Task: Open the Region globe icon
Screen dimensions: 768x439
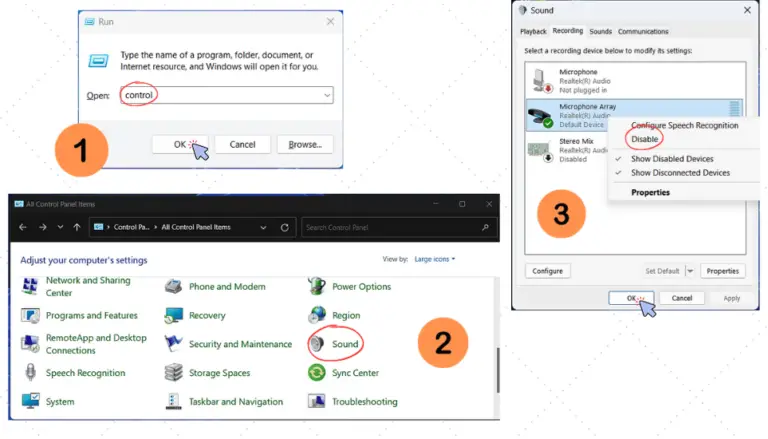Action: tap(317, 315)
